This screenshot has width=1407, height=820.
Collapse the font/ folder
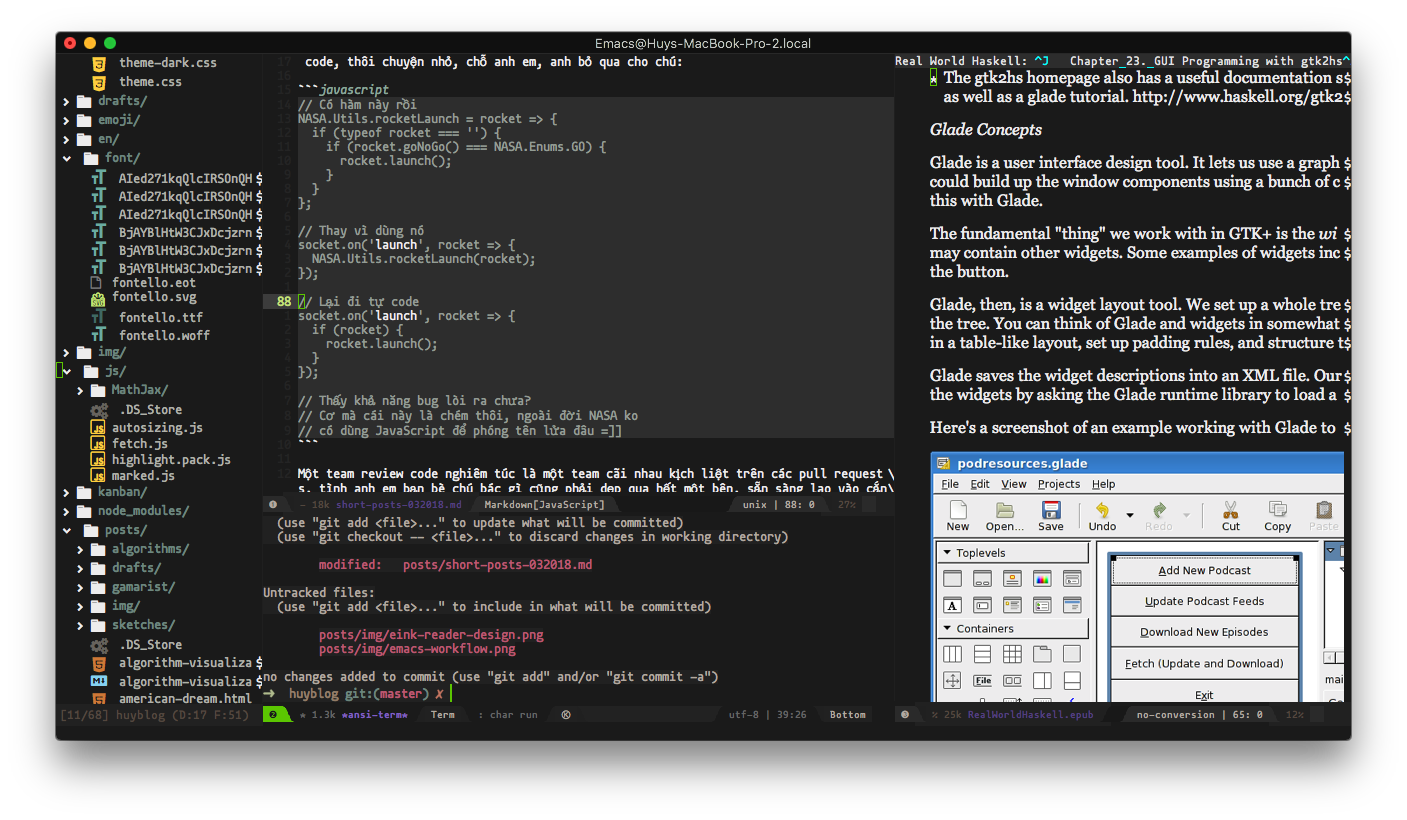click(67, 158)
